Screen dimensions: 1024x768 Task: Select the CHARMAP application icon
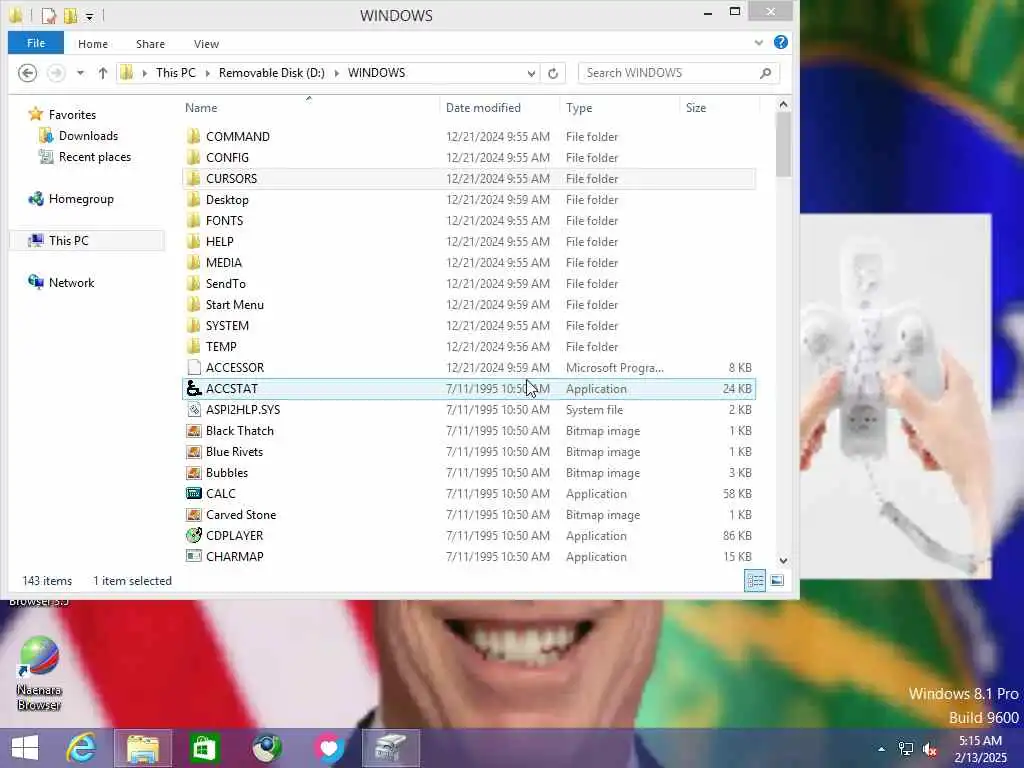[193, 556]
